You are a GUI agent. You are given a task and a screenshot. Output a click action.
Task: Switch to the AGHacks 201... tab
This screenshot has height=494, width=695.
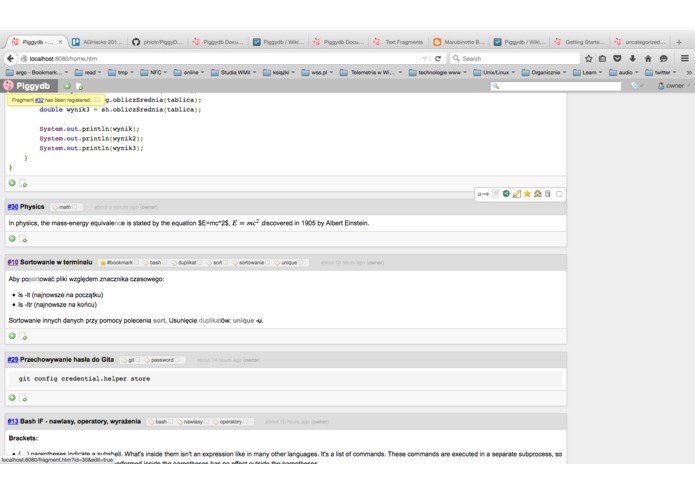tap(98, 42)
